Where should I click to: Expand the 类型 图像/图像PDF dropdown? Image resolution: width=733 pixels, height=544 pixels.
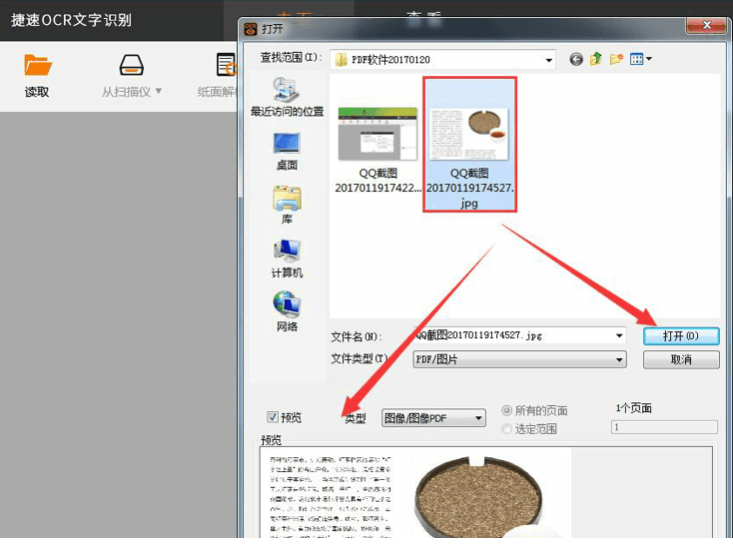tap(479, 418)
